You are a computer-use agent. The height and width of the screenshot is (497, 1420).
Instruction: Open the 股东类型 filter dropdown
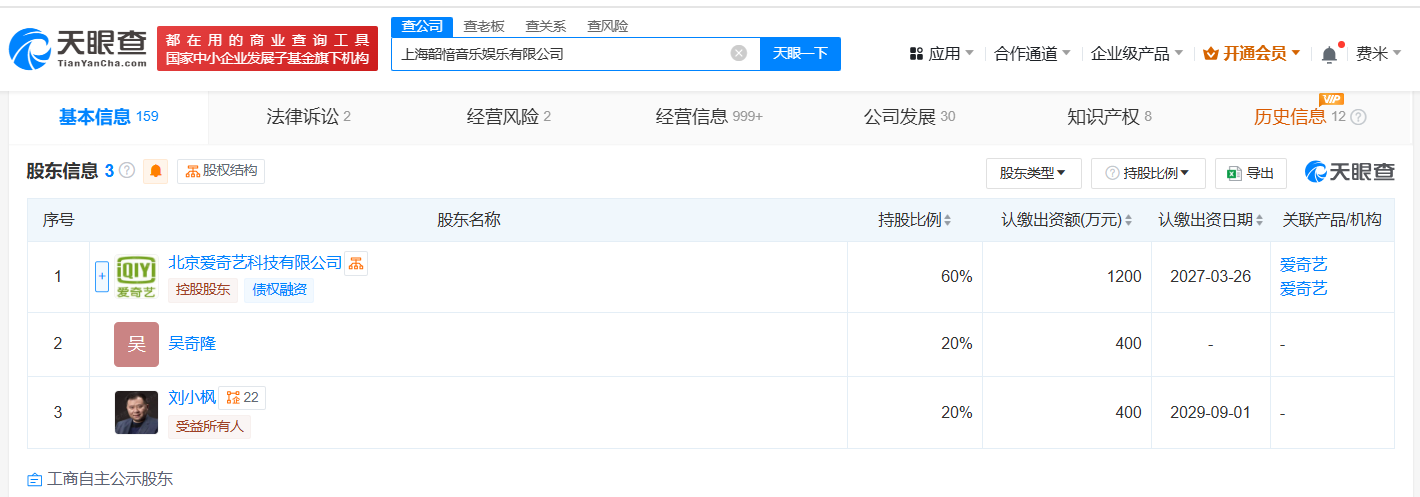pos(1033,173)
